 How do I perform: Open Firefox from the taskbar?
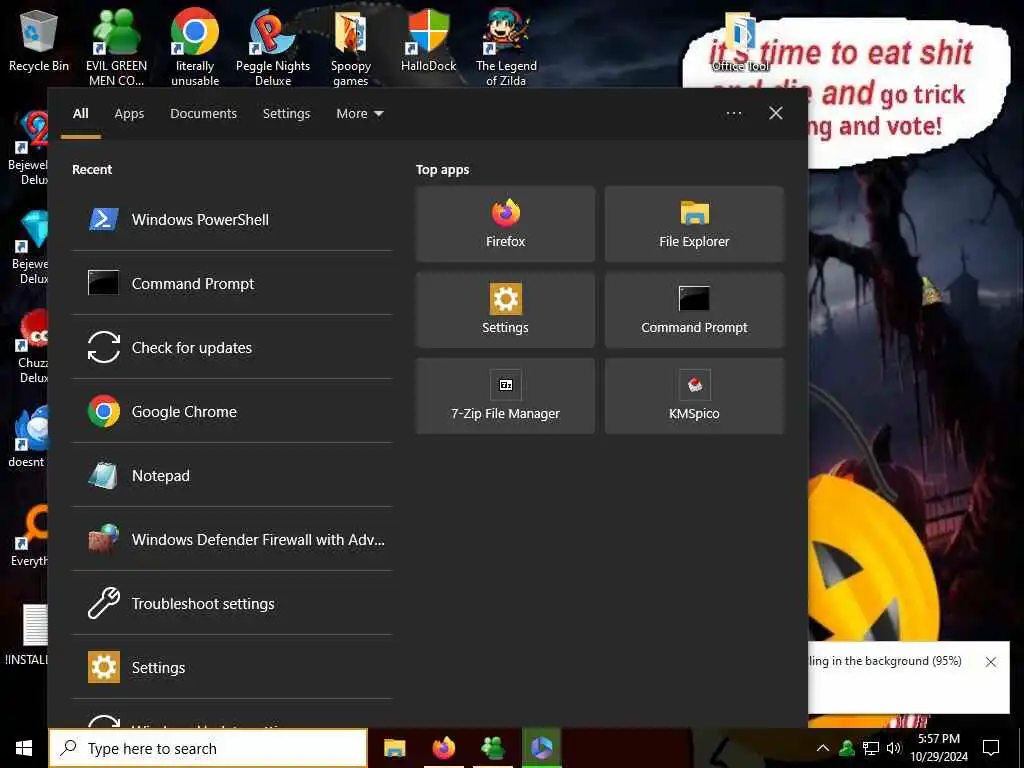point(443,748)
